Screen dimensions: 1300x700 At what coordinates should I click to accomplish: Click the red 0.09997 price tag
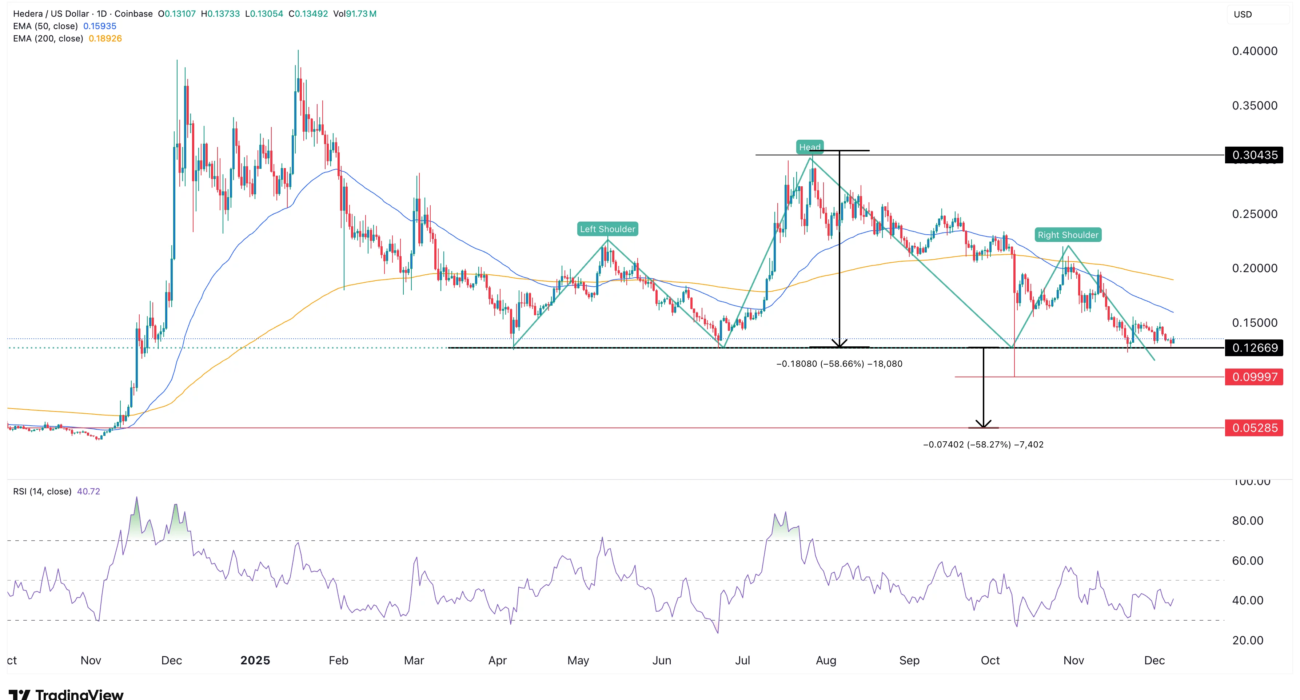point(1253,377)
